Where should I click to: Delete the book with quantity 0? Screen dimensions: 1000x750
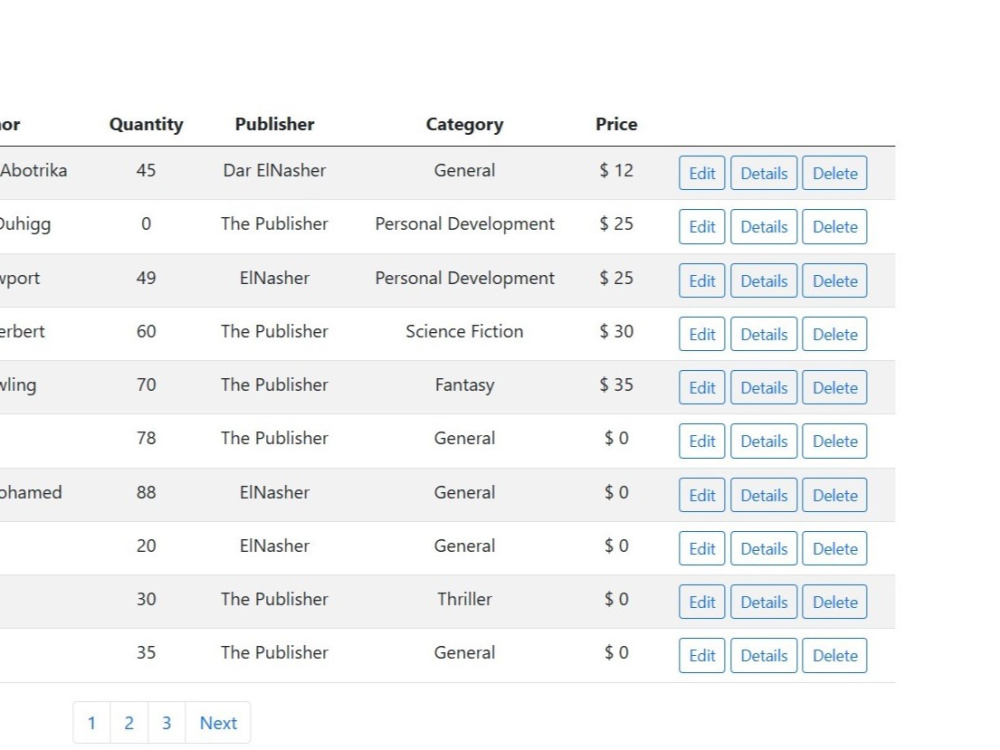(834, 226)
